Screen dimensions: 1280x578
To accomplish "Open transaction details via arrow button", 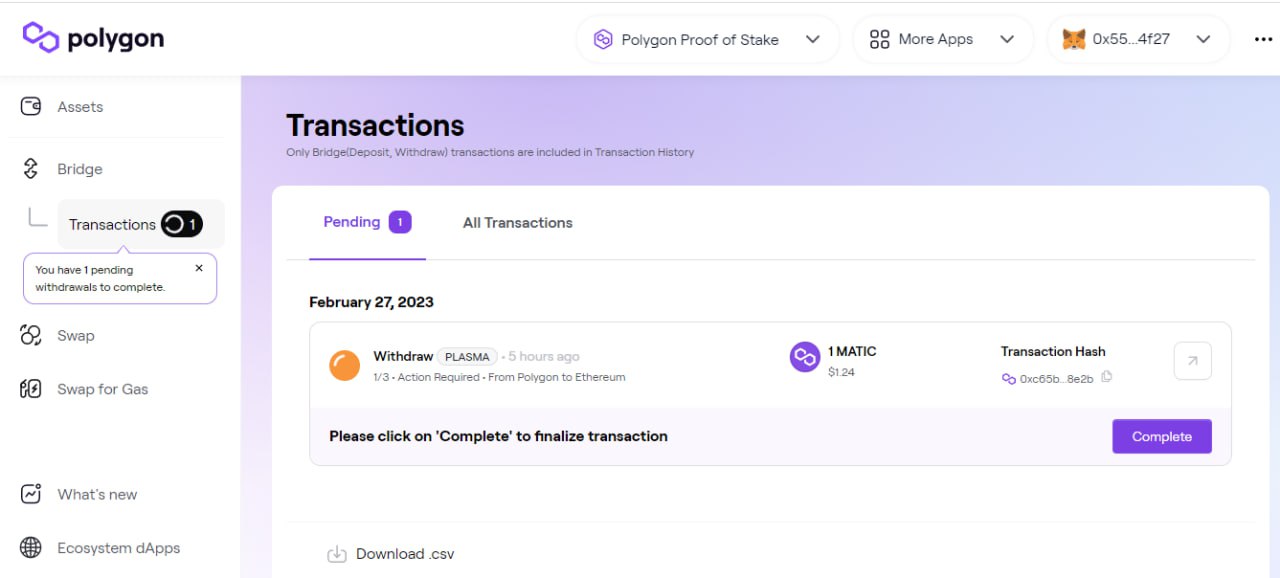I will (x=1192, y=361).
